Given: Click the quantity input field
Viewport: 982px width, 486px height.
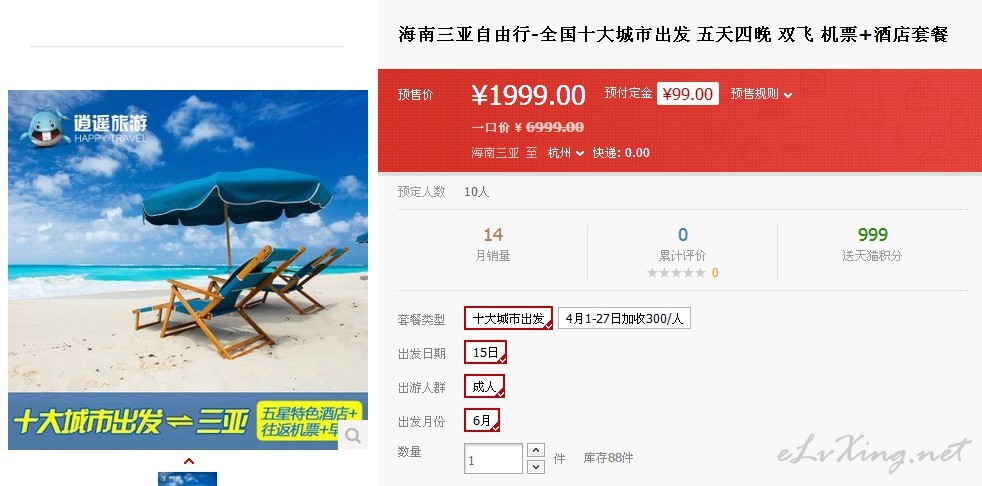Looking at the screenshot, I should [494, 459].
